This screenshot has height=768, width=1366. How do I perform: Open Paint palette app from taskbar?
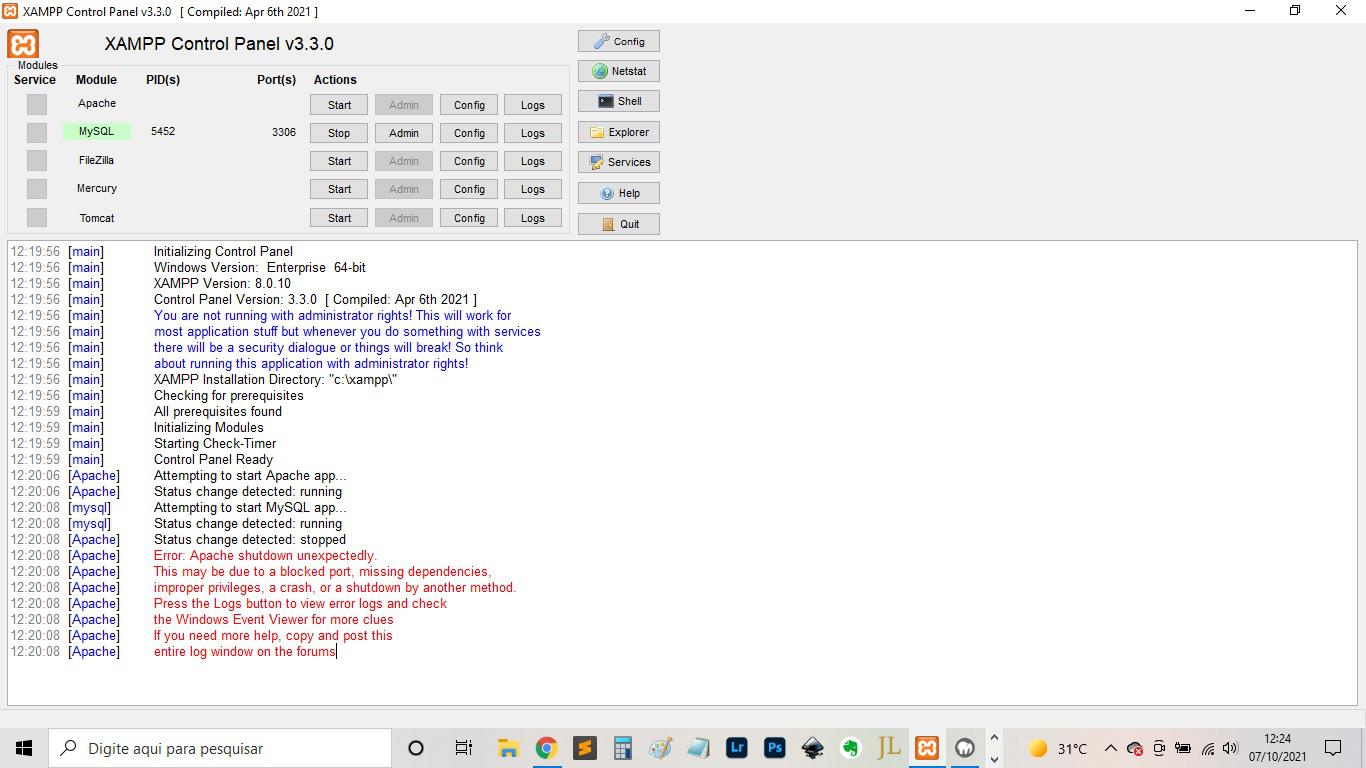coord(661,748)
